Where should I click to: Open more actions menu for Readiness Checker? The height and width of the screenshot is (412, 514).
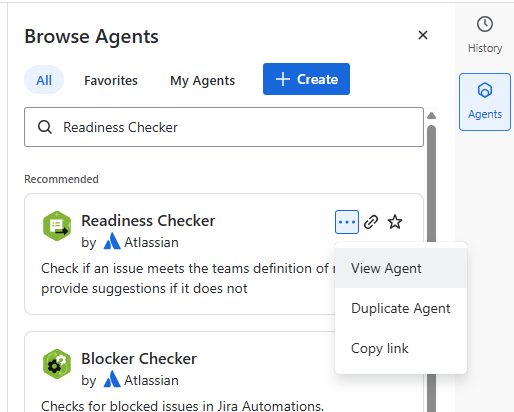coord(347,222)
